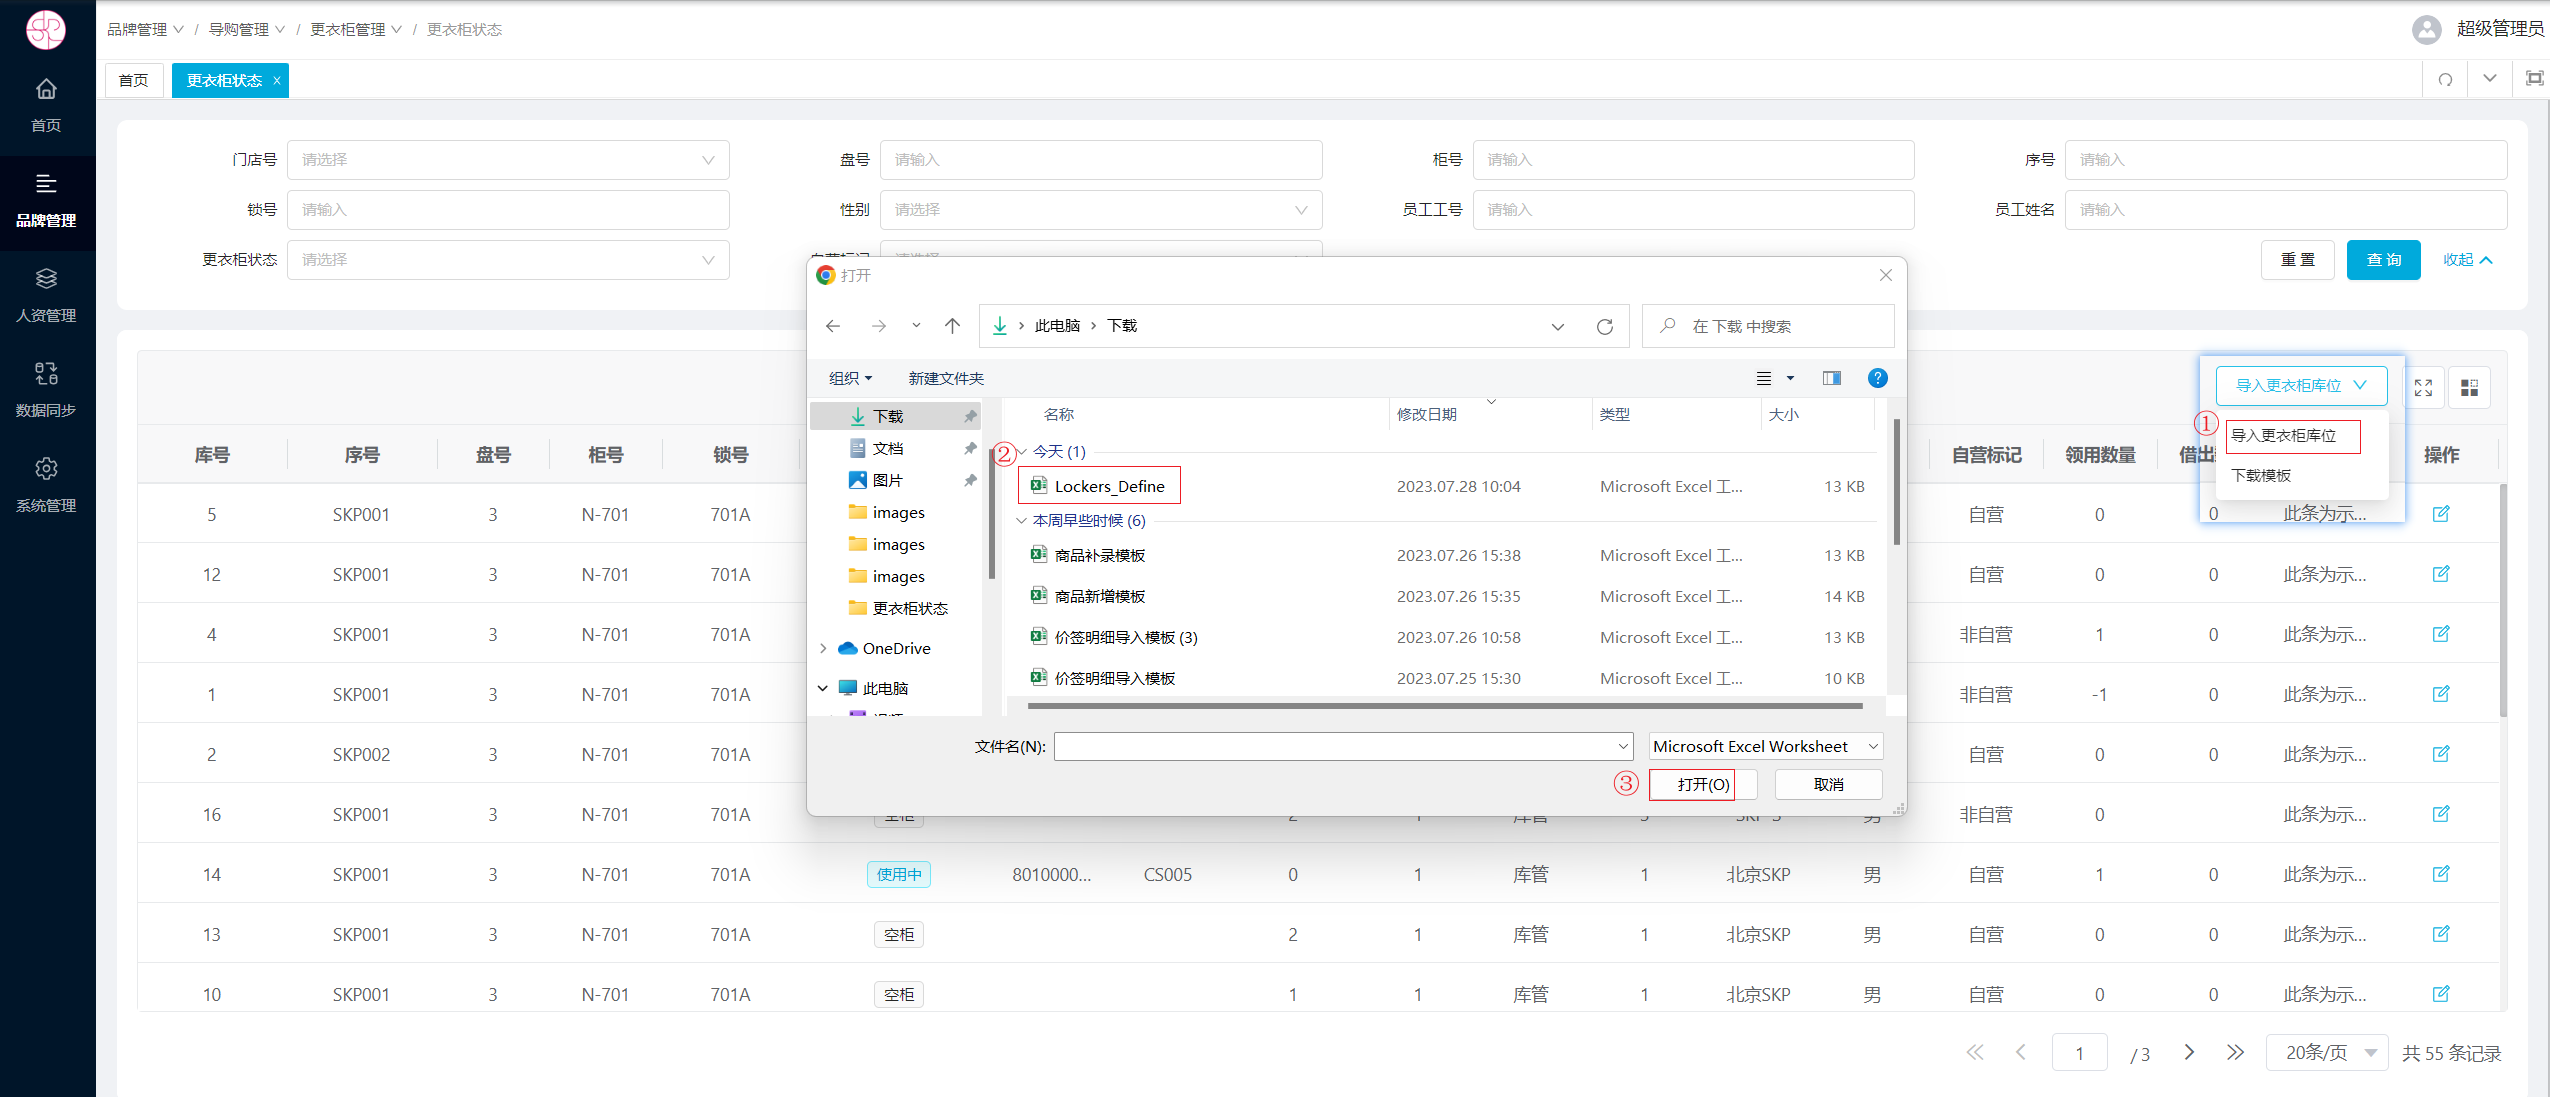The height and width of the screenshot is (1097, 2550).
Task: Collapse the 此电脑 tree node
Action: point(823,689)
